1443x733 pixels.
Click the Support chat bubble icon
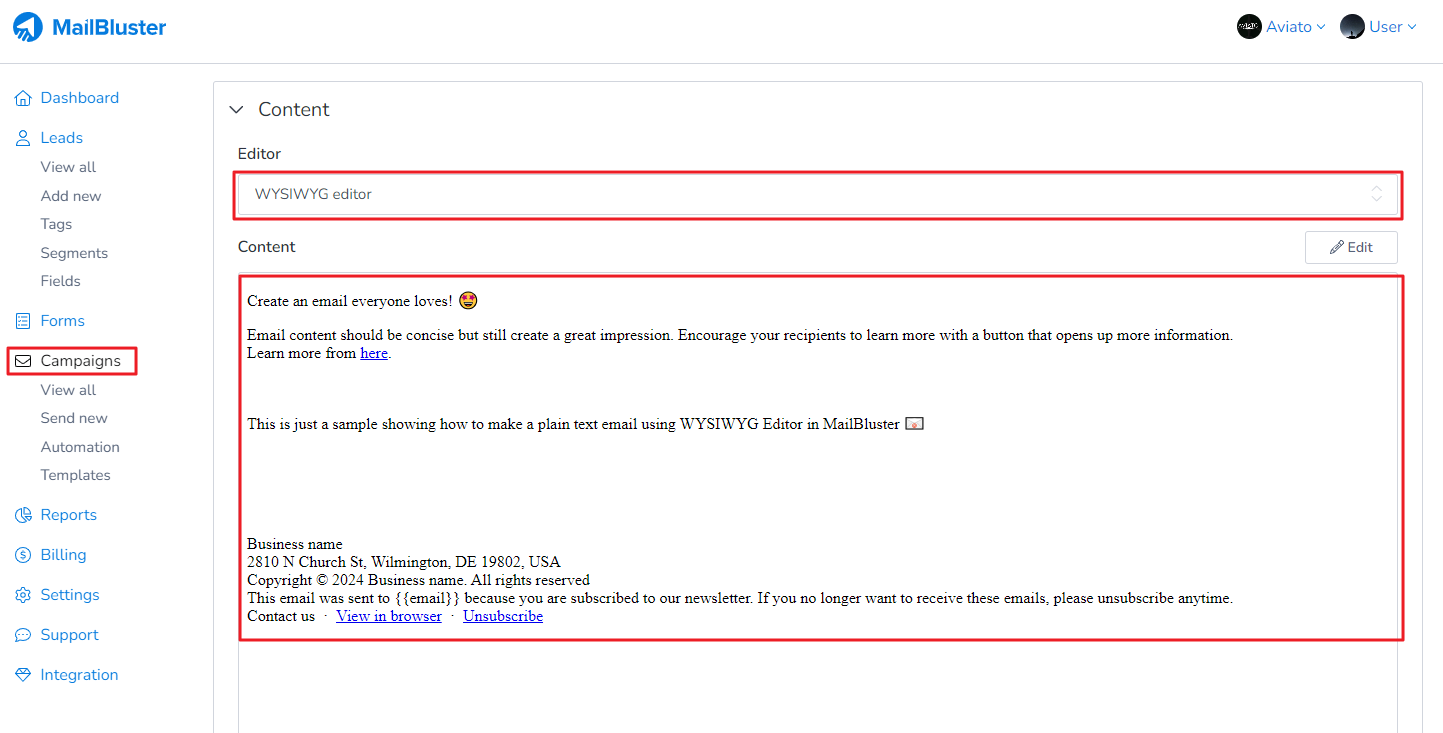(x=23, y=635)
